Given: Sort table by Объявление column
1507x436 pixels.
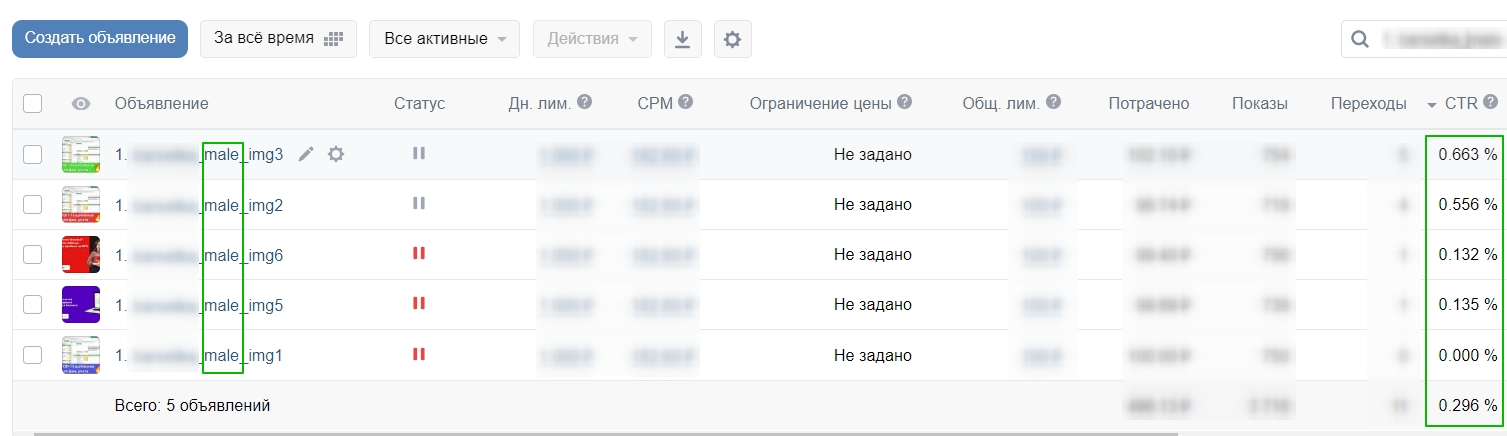Looking at the screenshot, I should 162,103.
